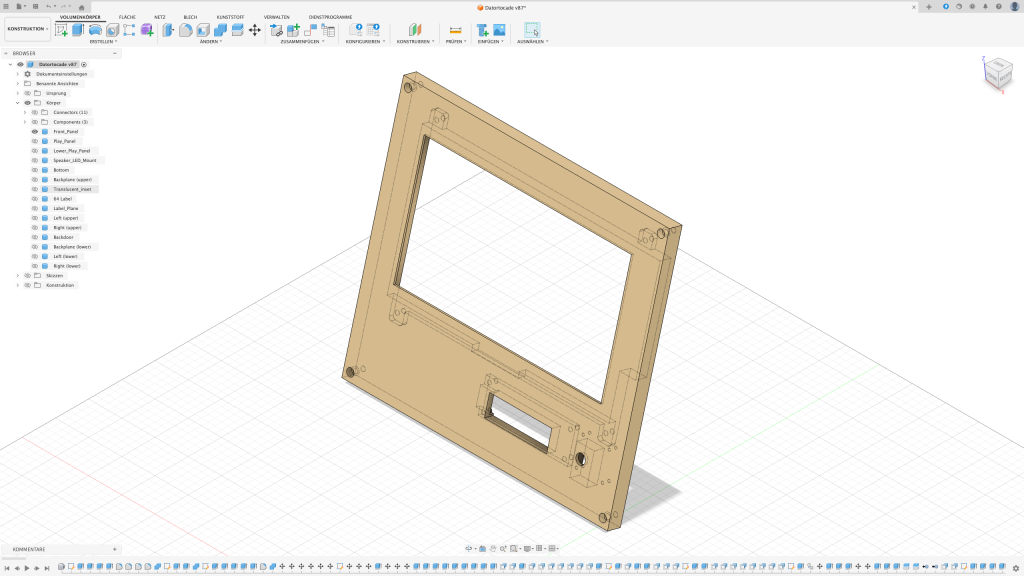This screenshot has width=1024, height=576.
Task: Select the Create Sketch tool
Action: click(x=61, y=30)
